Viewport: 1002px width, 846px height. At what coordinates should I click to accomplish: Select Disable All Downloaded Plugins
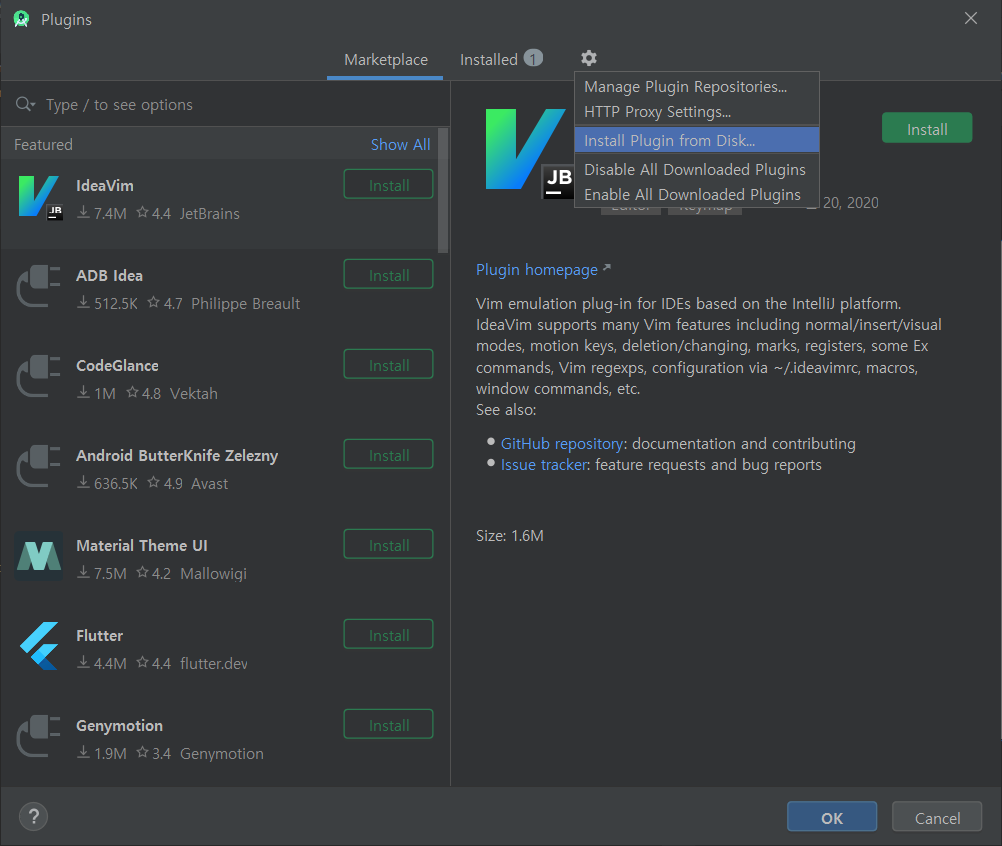click(x=697, y=169)
